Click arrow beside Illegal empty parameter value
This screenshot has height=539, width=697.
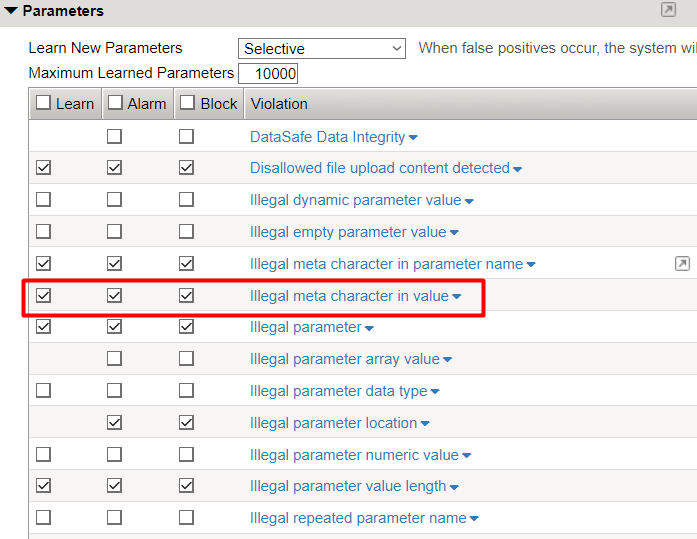tap(454, 233)
